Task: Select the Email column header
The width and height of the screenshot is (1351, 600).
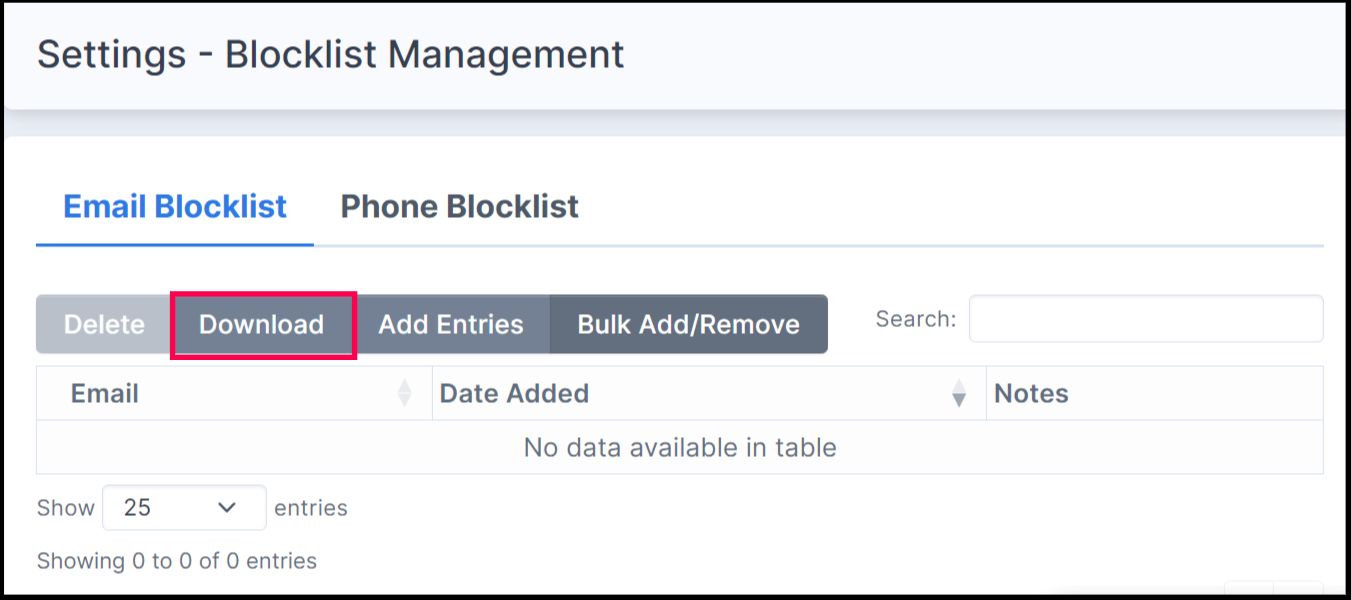Action: pos(104,393)
